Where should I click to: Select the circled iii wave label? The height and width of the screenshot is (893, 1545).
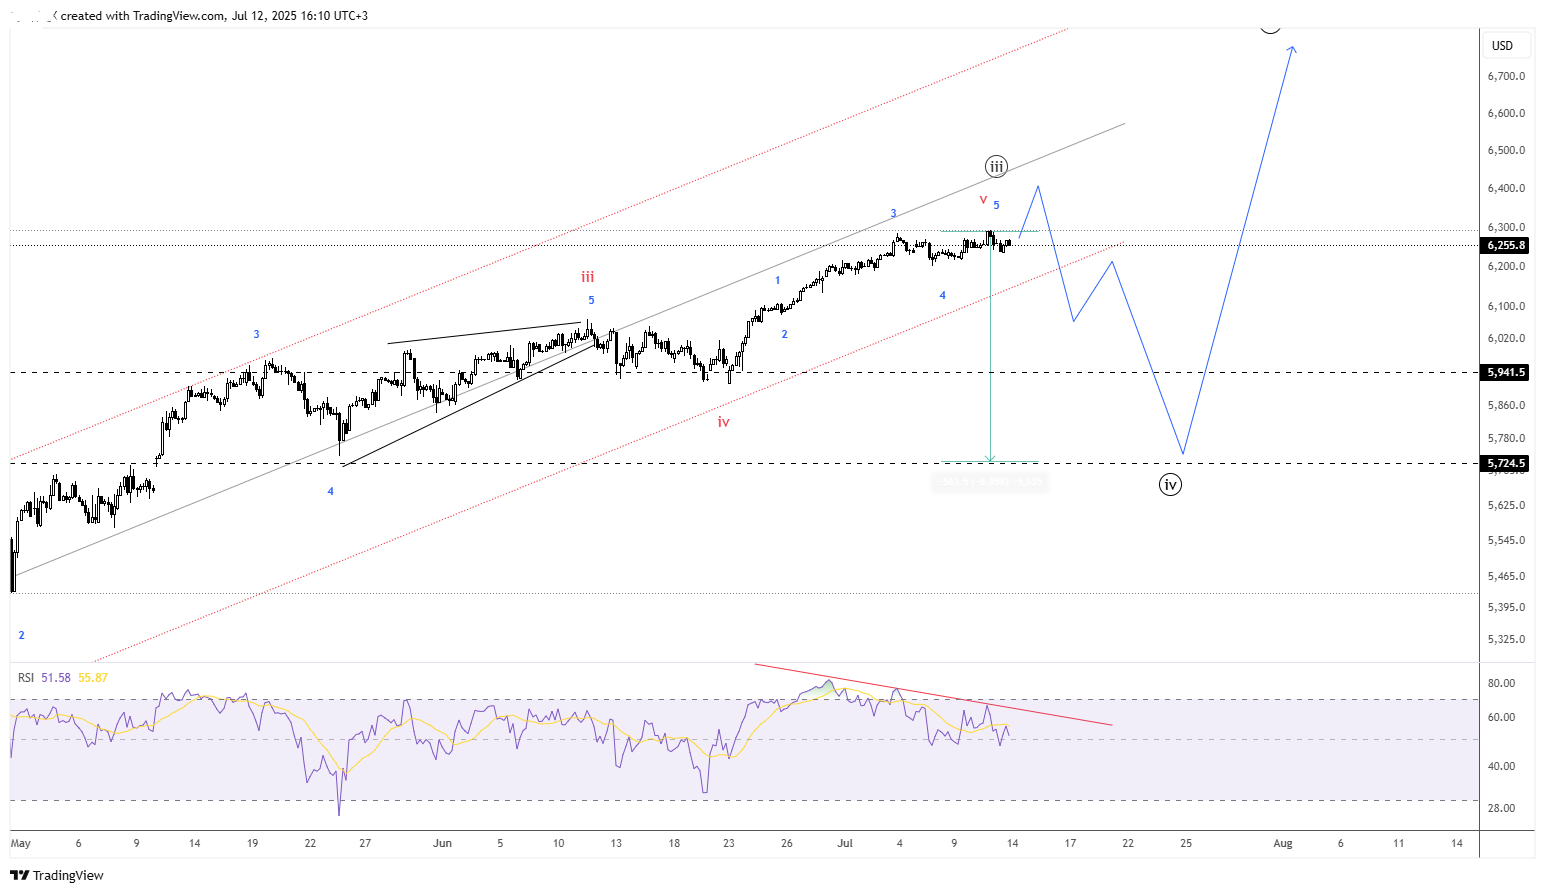[995, 167]
